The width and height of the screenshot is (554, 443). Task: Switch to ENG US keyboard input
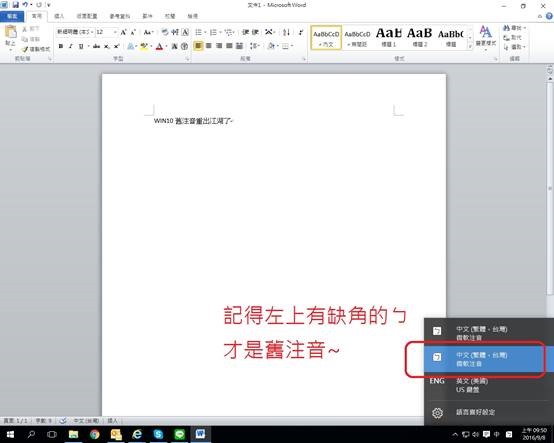point(485,385)
